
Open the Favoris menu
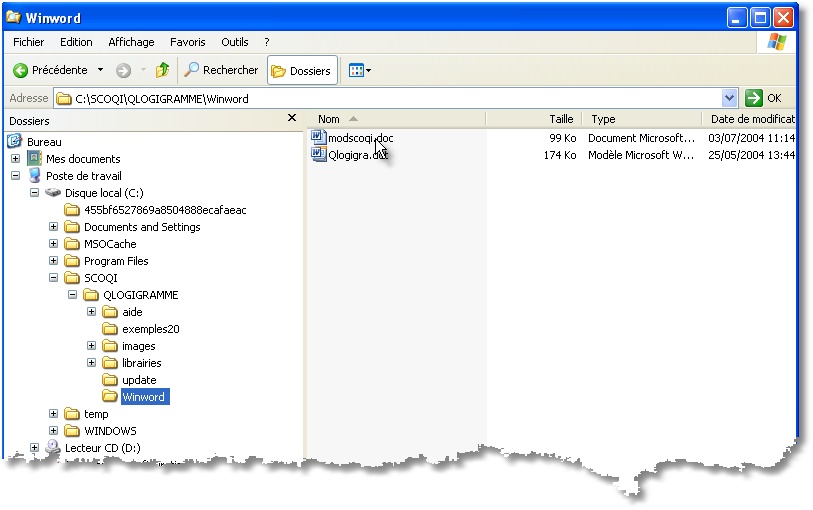(188, 42)
